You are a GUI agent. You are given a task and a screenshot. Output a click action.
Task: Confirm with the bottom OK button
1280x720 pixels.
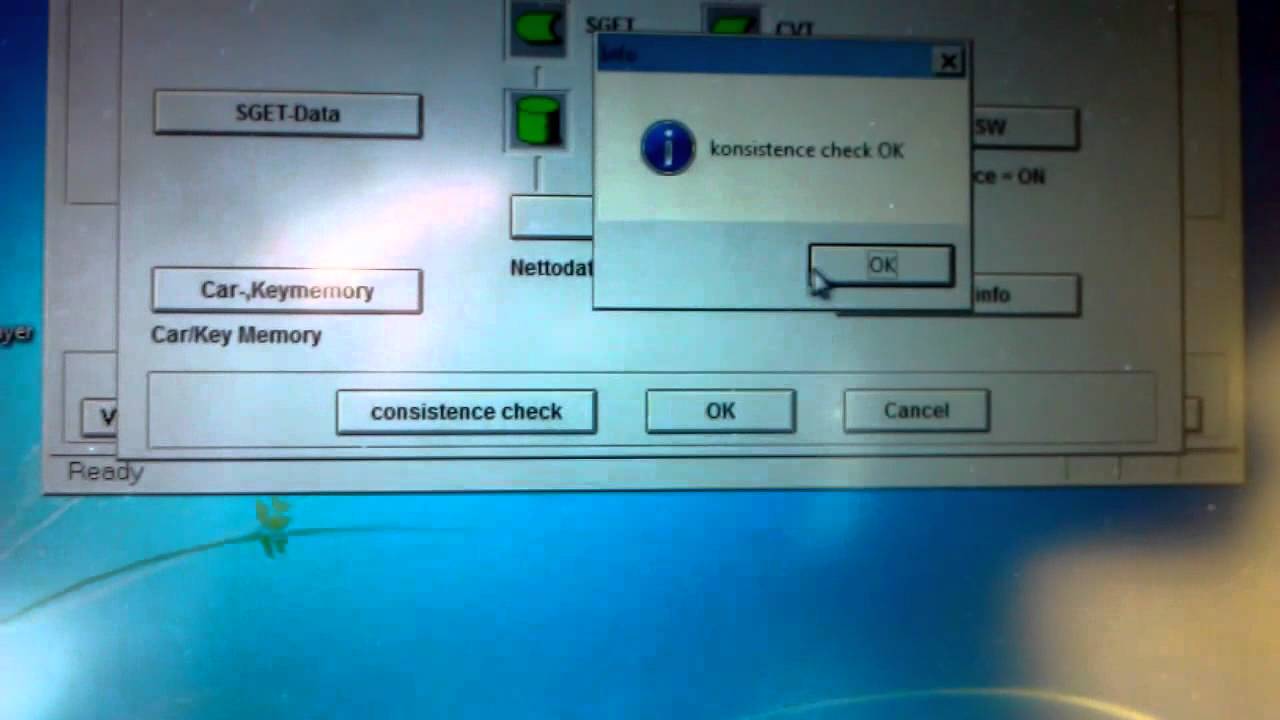pyautogui.click(x=720, y=411)
